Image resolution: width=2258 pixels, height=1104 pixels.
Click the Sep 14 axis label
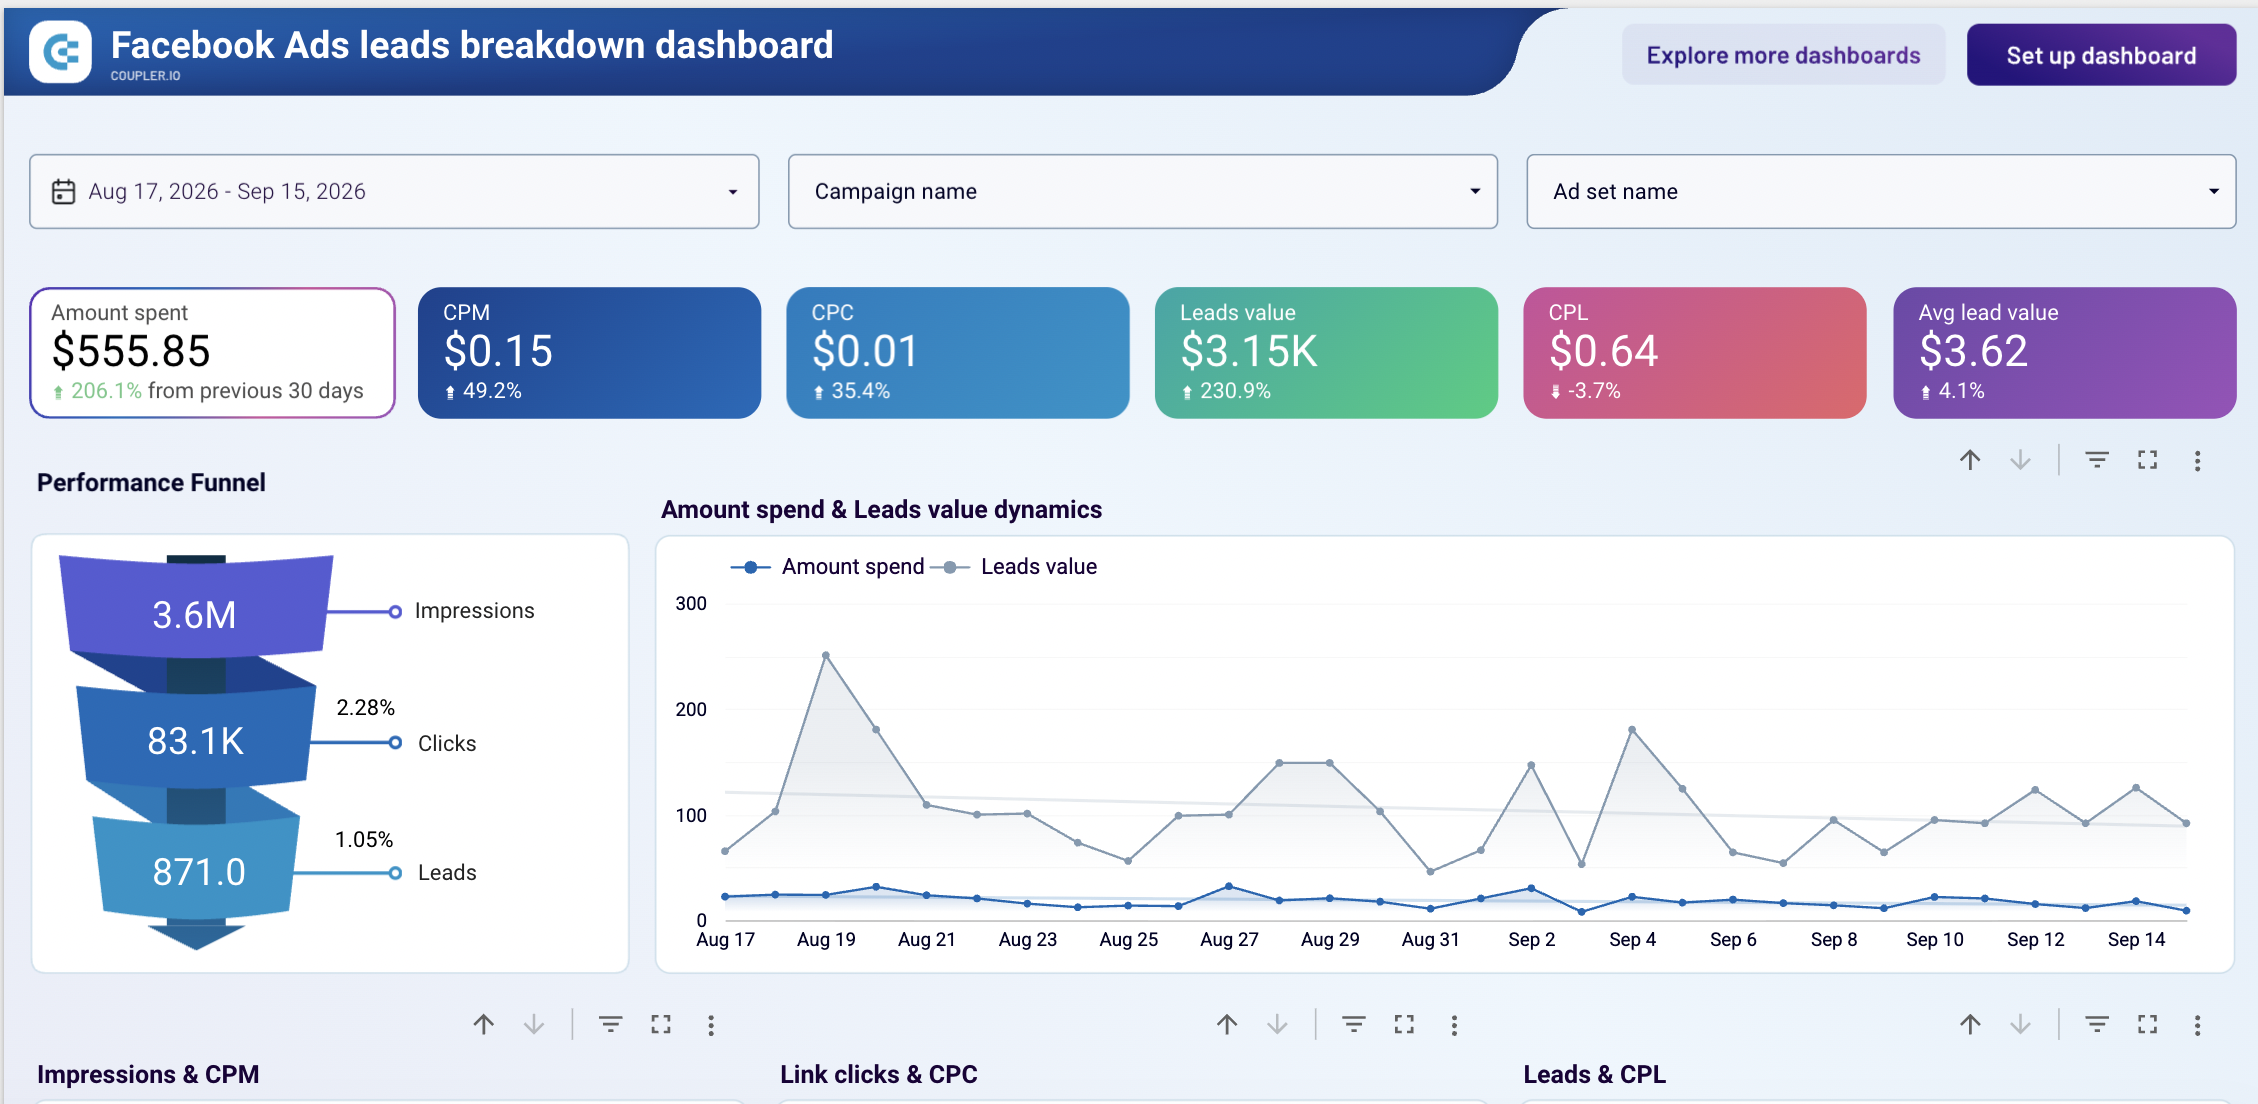pyautogui.click(x=2136, y=940)
